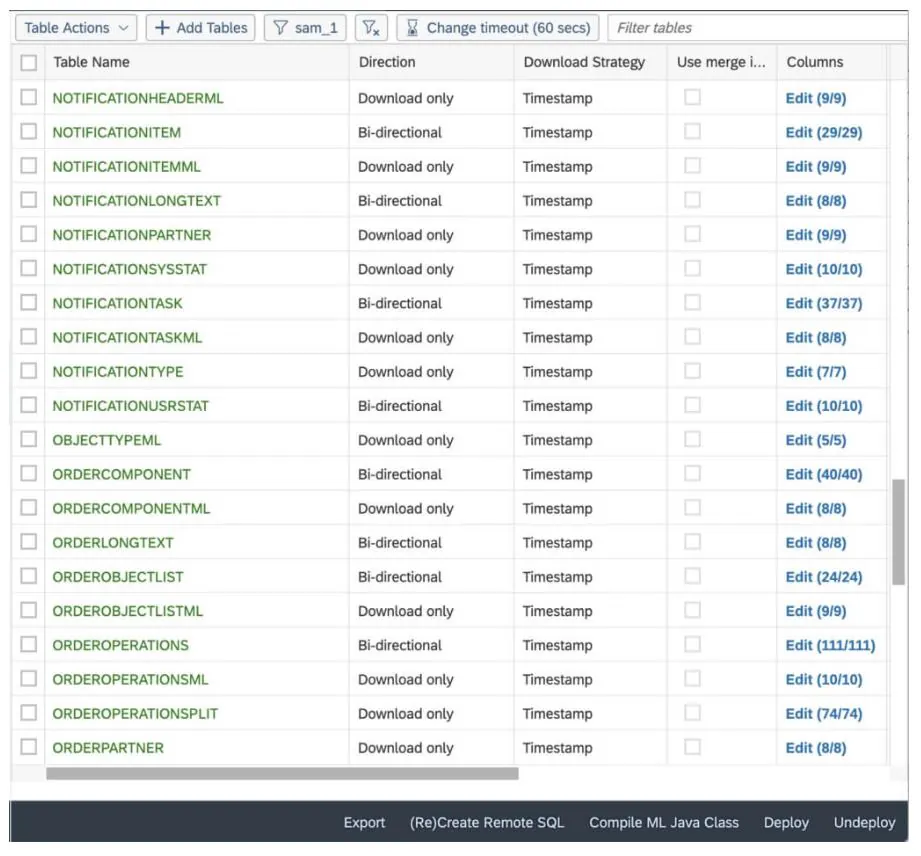This screenshot has width=921, height=856.
Task: Enable Use merge for NOTIFICATIONPARTNER
Action: click(x=693, y=234)
